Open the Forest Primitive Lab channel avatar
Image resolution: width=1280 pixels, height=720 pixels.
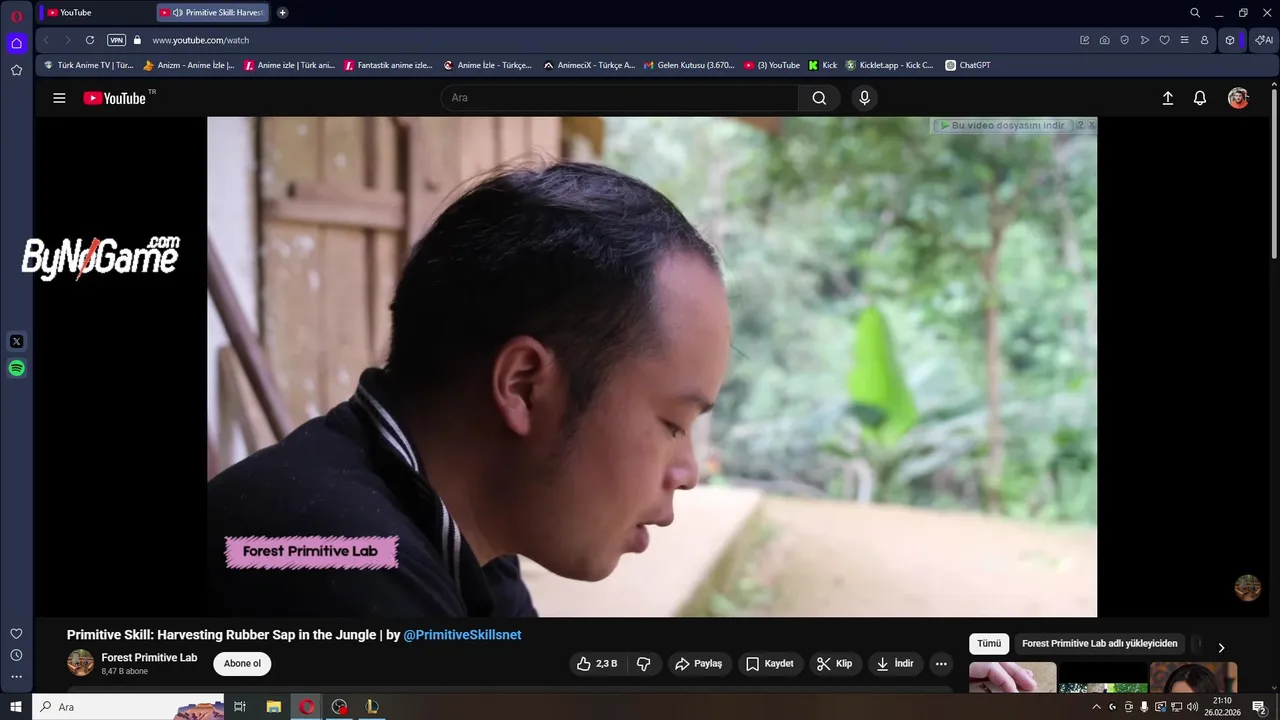click(80, 663)
